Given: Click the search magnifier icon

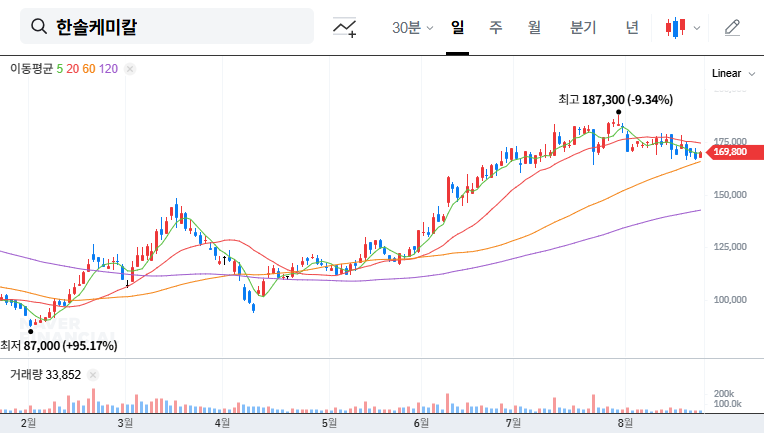Looking at the screenshot, I should pyautogui.click(x=38, y=26).
